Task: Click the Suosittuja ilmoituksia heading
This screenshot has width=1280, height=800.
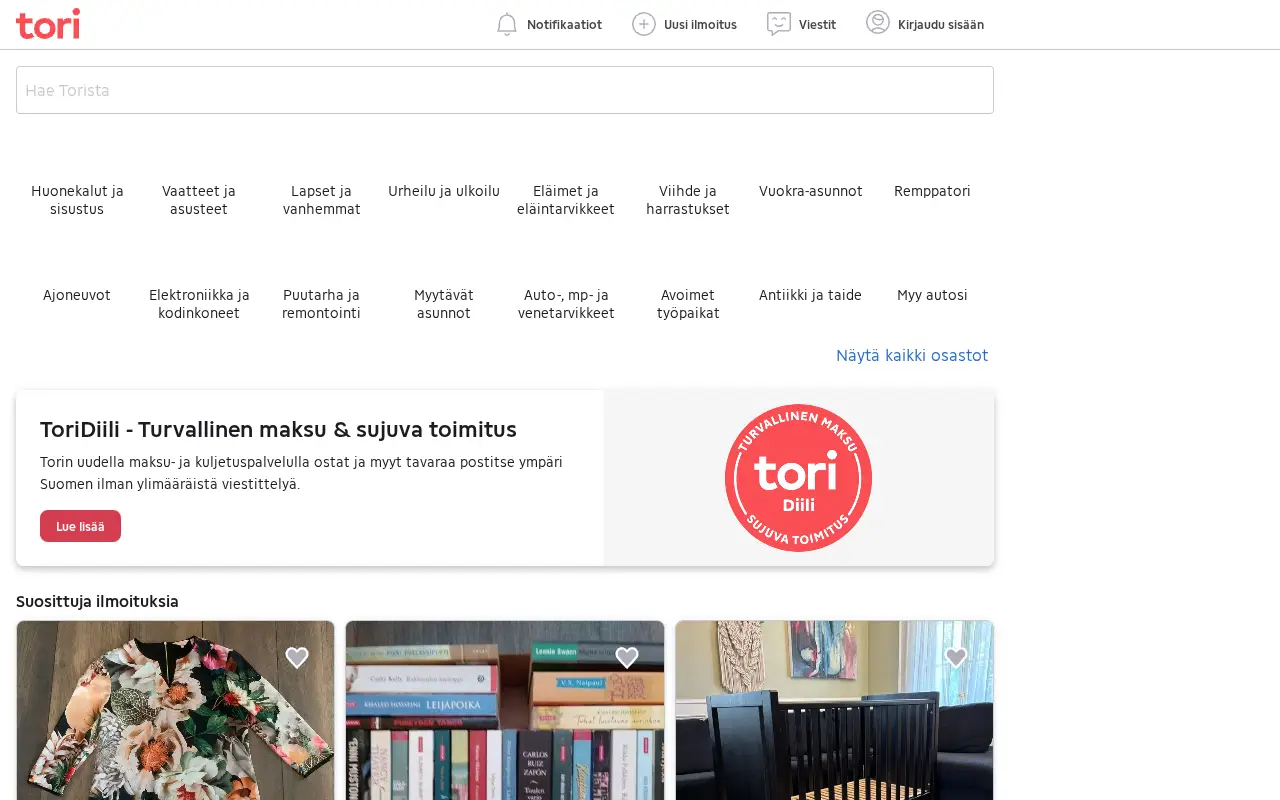Action: pyautogui.click(x=97, y=601)
